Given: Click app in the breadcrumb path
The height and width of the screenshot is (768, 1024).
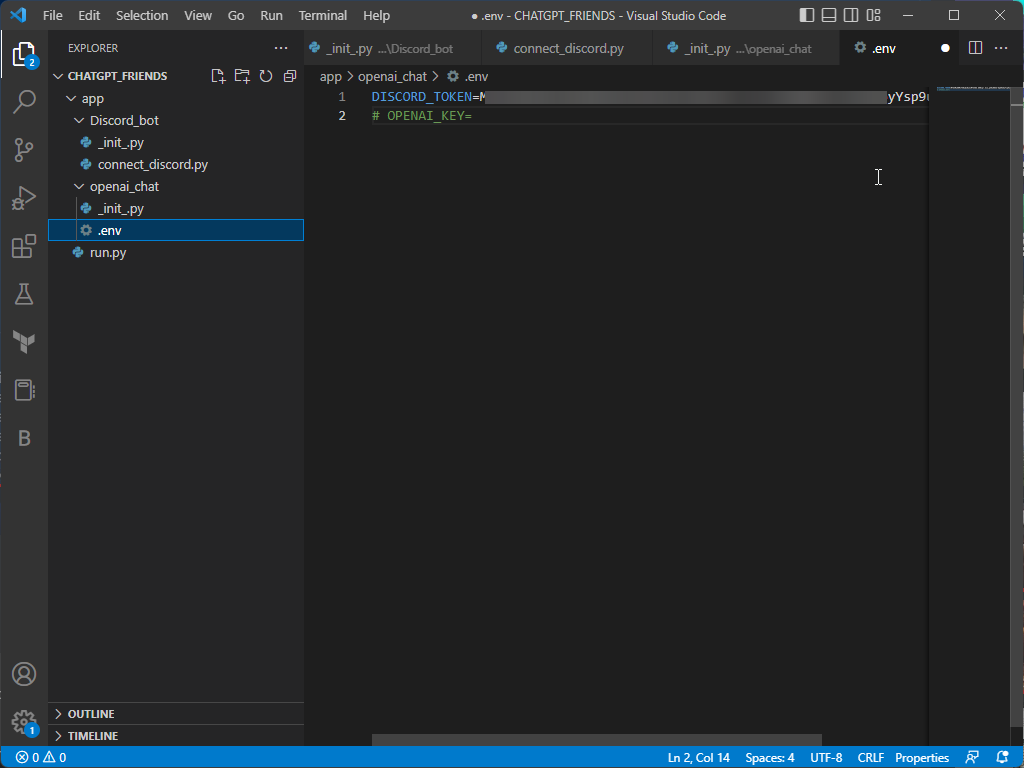Looking at the screenshot, I should [x=330, y=76].
